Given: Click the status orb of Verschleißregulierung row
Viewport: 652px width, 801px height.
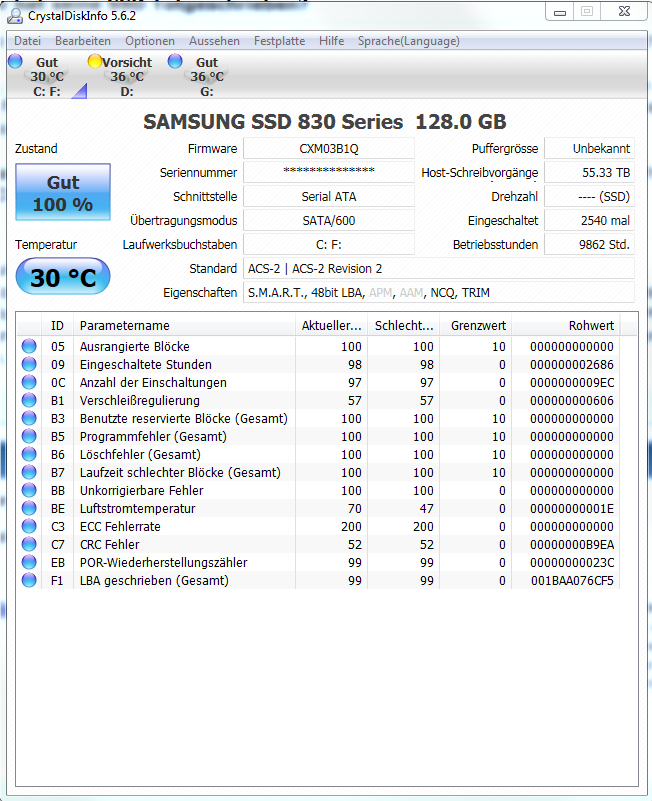Looking at the screenshot, I should pyautogui.click(x=29, y=400).
